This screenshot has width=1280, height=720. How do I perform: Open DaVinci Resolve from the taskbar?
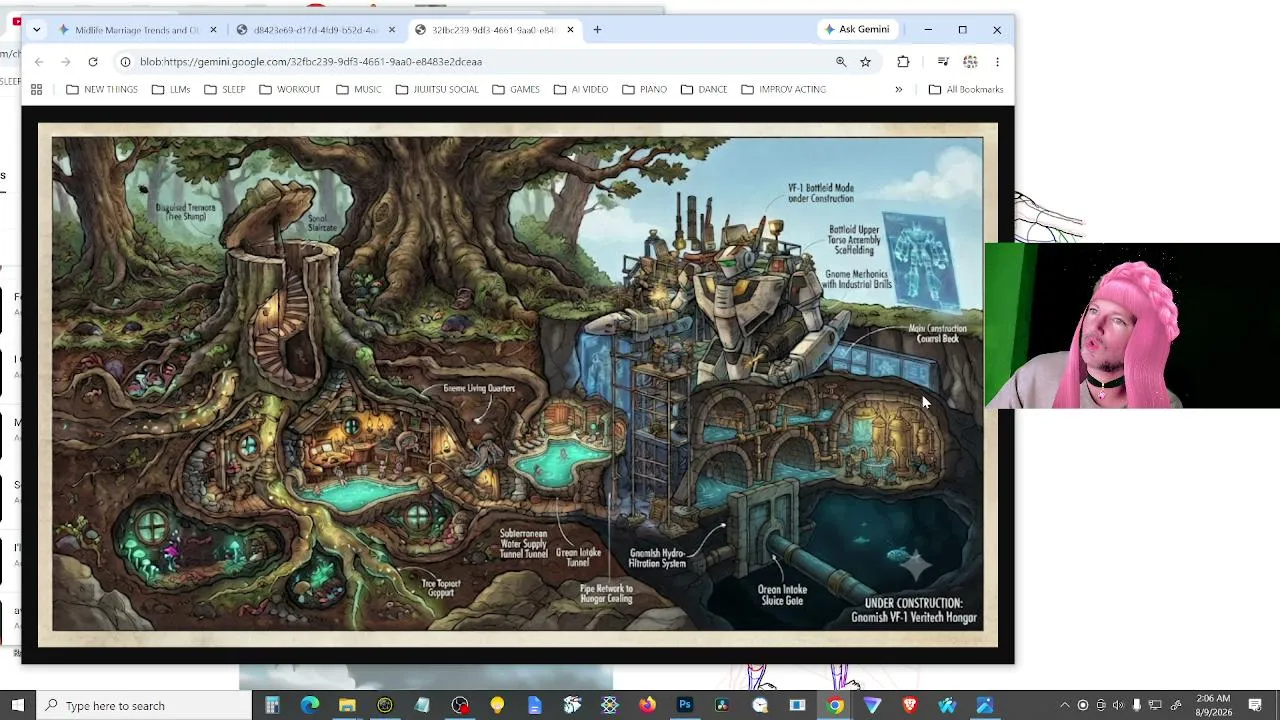722,706
